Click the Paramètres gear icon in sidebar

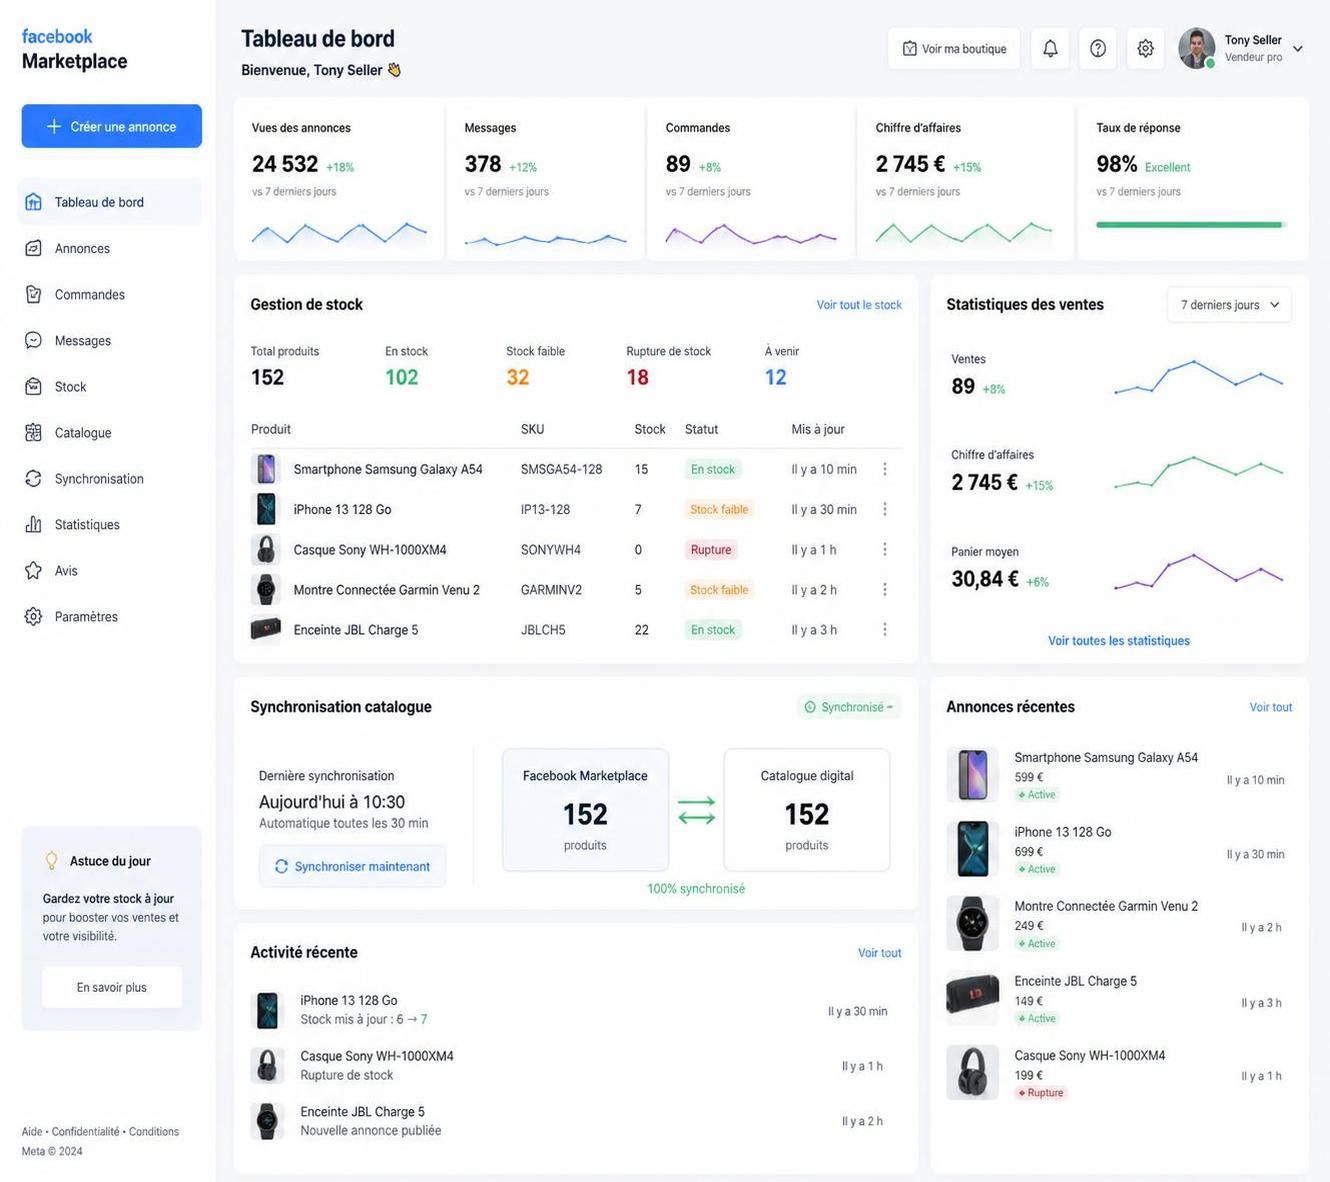pos(33,616)
